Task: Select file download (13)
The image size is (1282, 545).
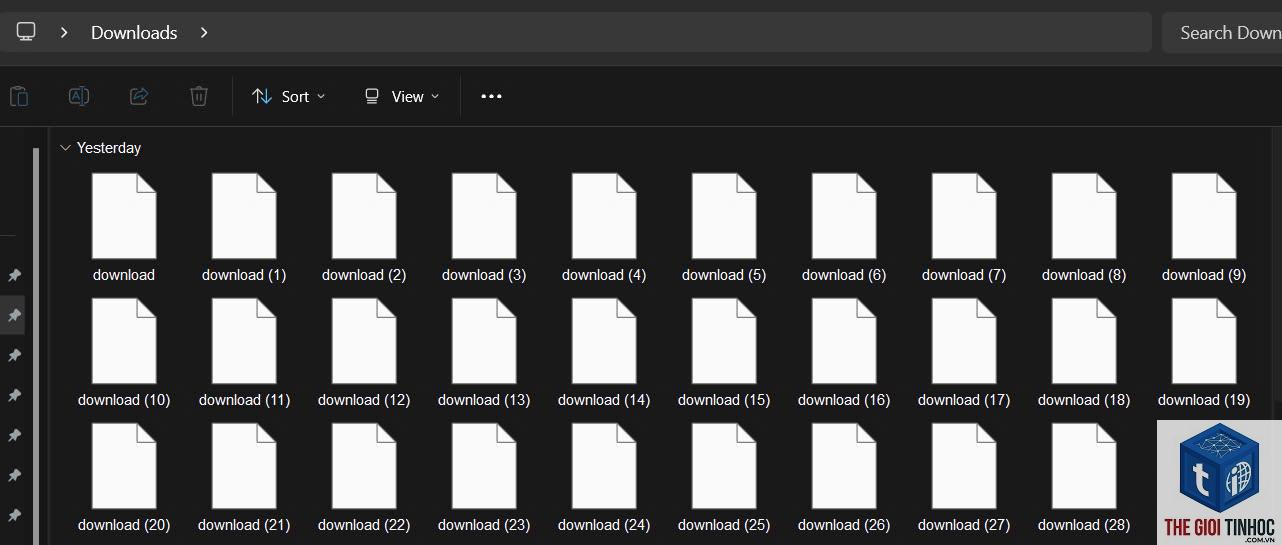Action: tap(484, 353)
